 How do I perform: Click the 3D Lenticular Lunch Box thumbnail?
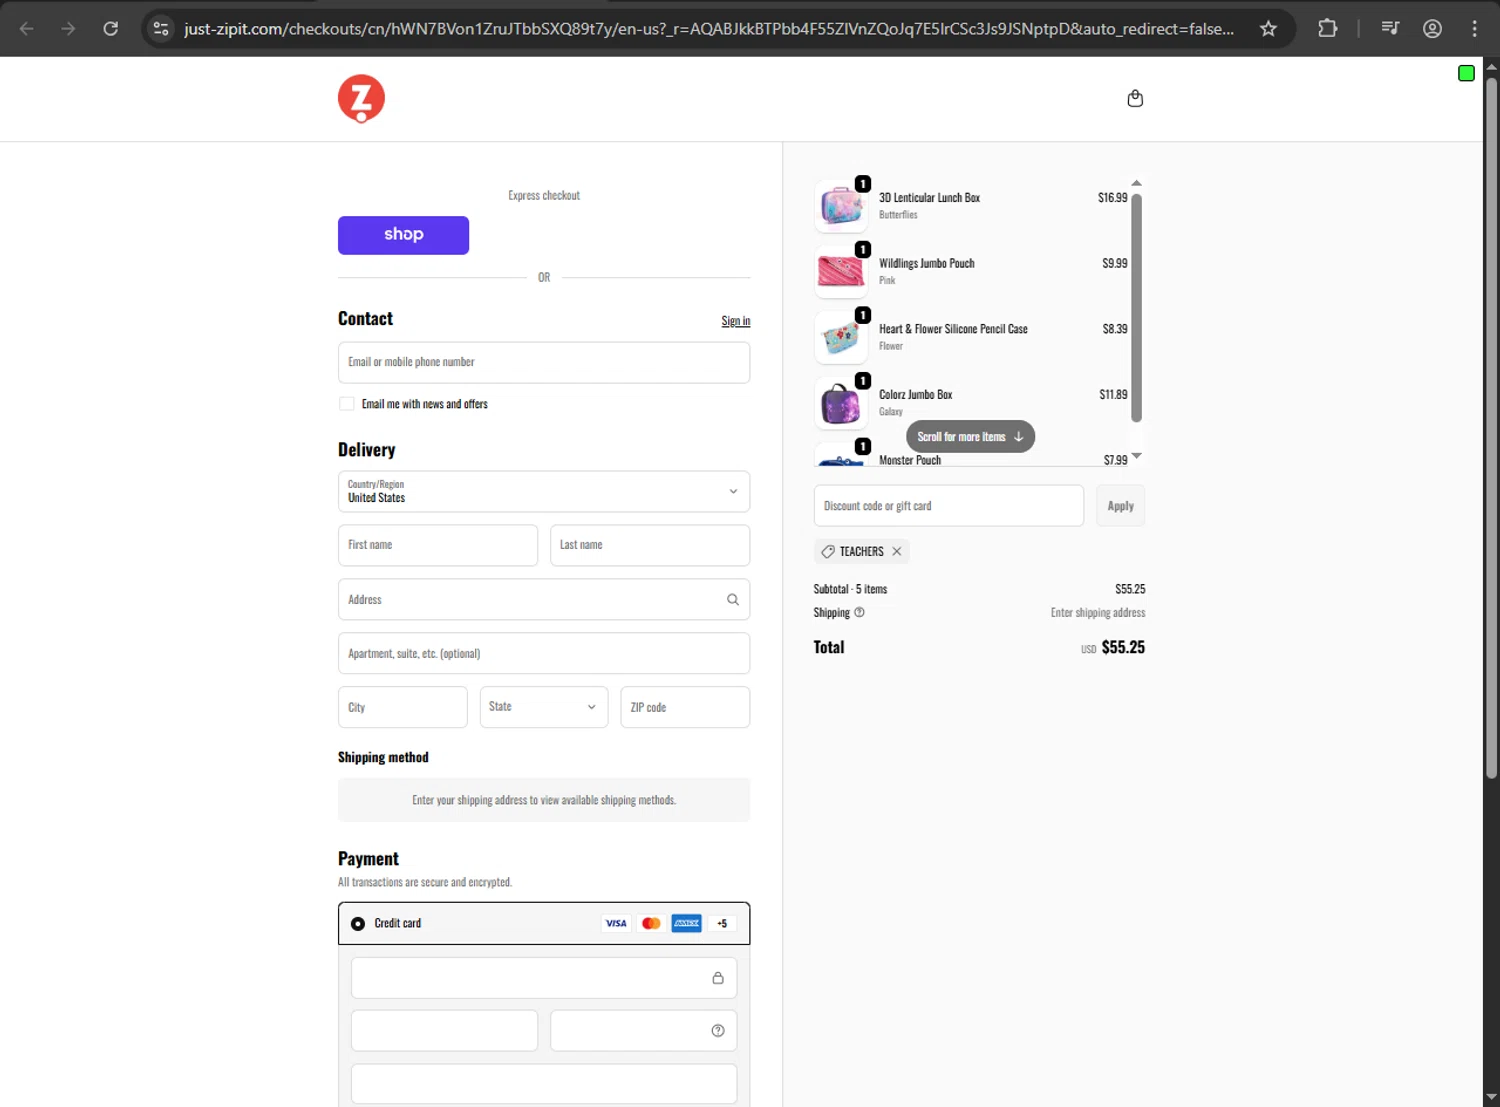(841, 206)
